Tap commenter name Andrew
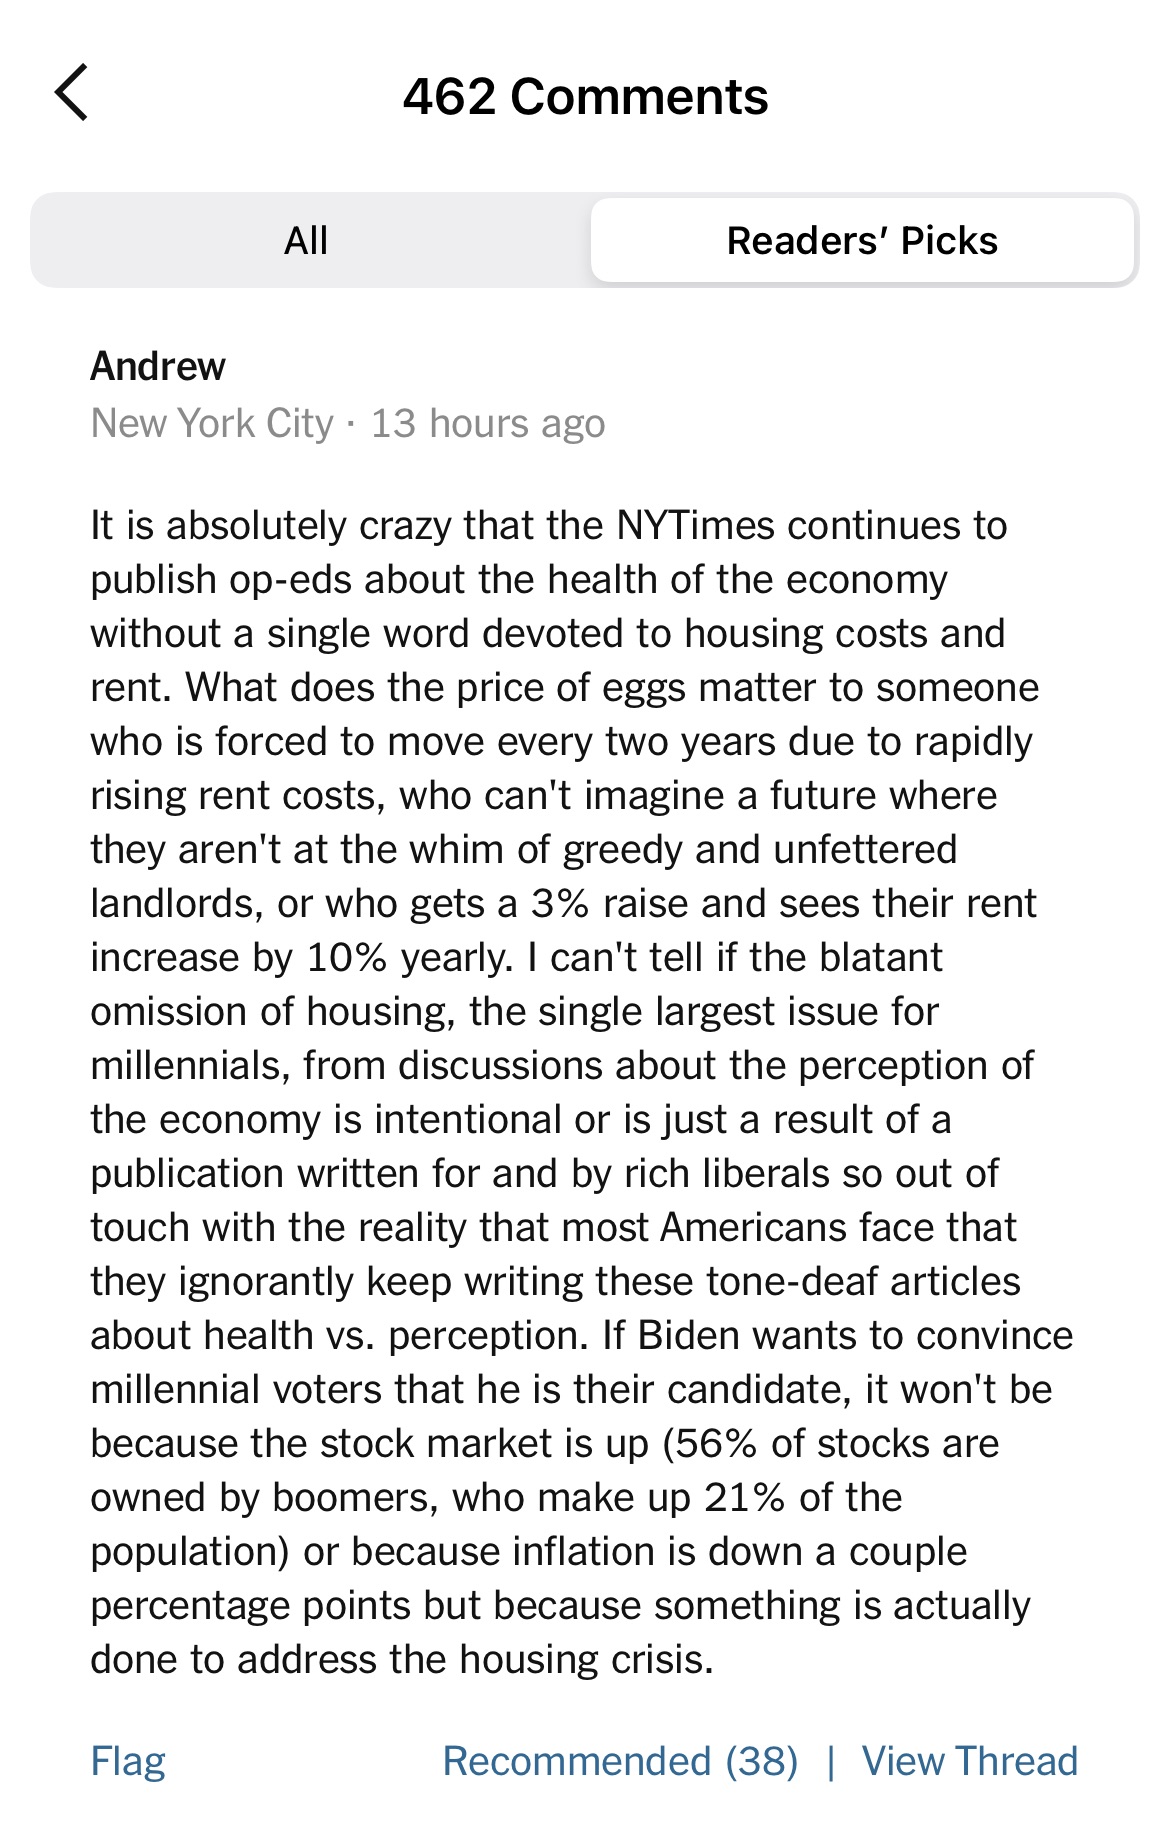The width and height of the screenshot is (1170, 1828). pos(158,367)
